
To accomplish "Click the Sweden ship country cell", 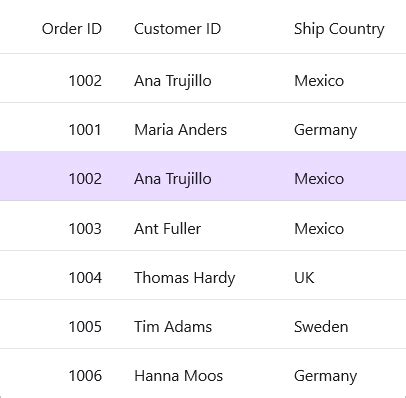I will pyautogui.click(x=321, y=327).
